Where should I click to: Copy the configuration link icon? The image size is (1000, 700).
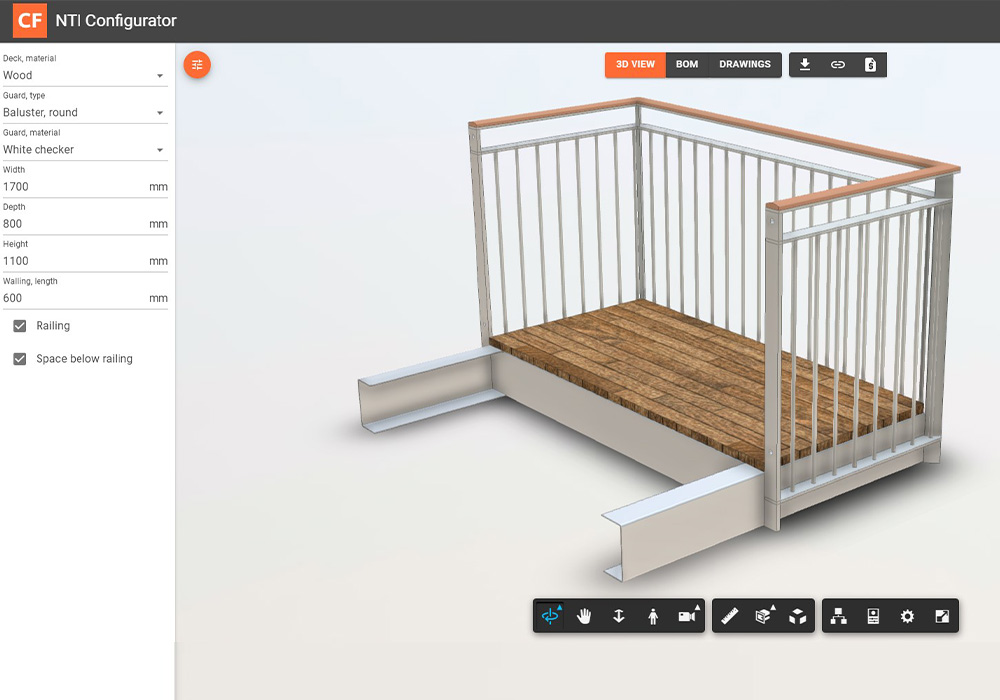click(838, 65)
